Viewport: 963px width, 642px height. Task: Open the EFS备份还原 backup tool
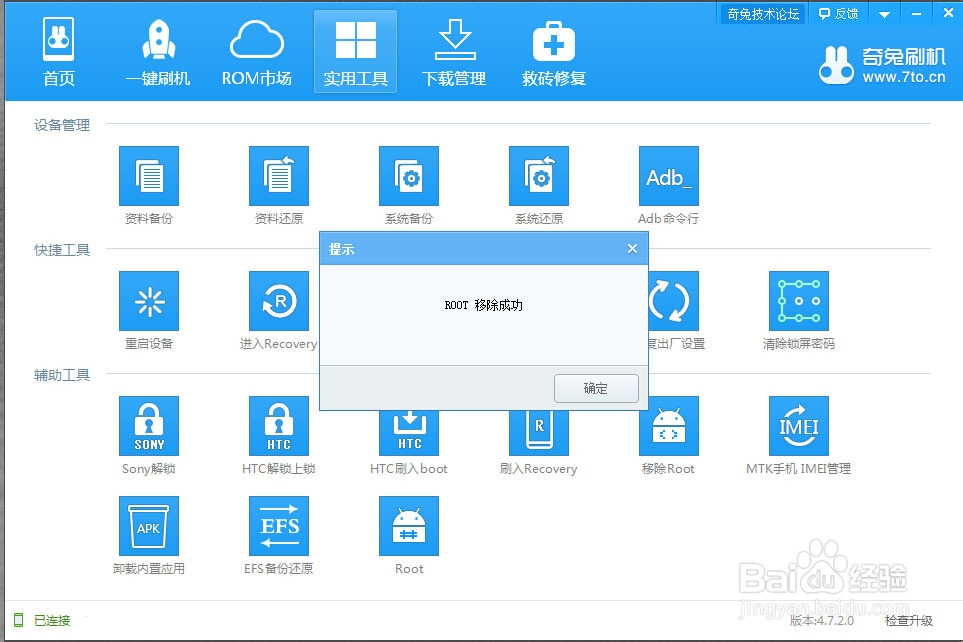tap(278, 525)
